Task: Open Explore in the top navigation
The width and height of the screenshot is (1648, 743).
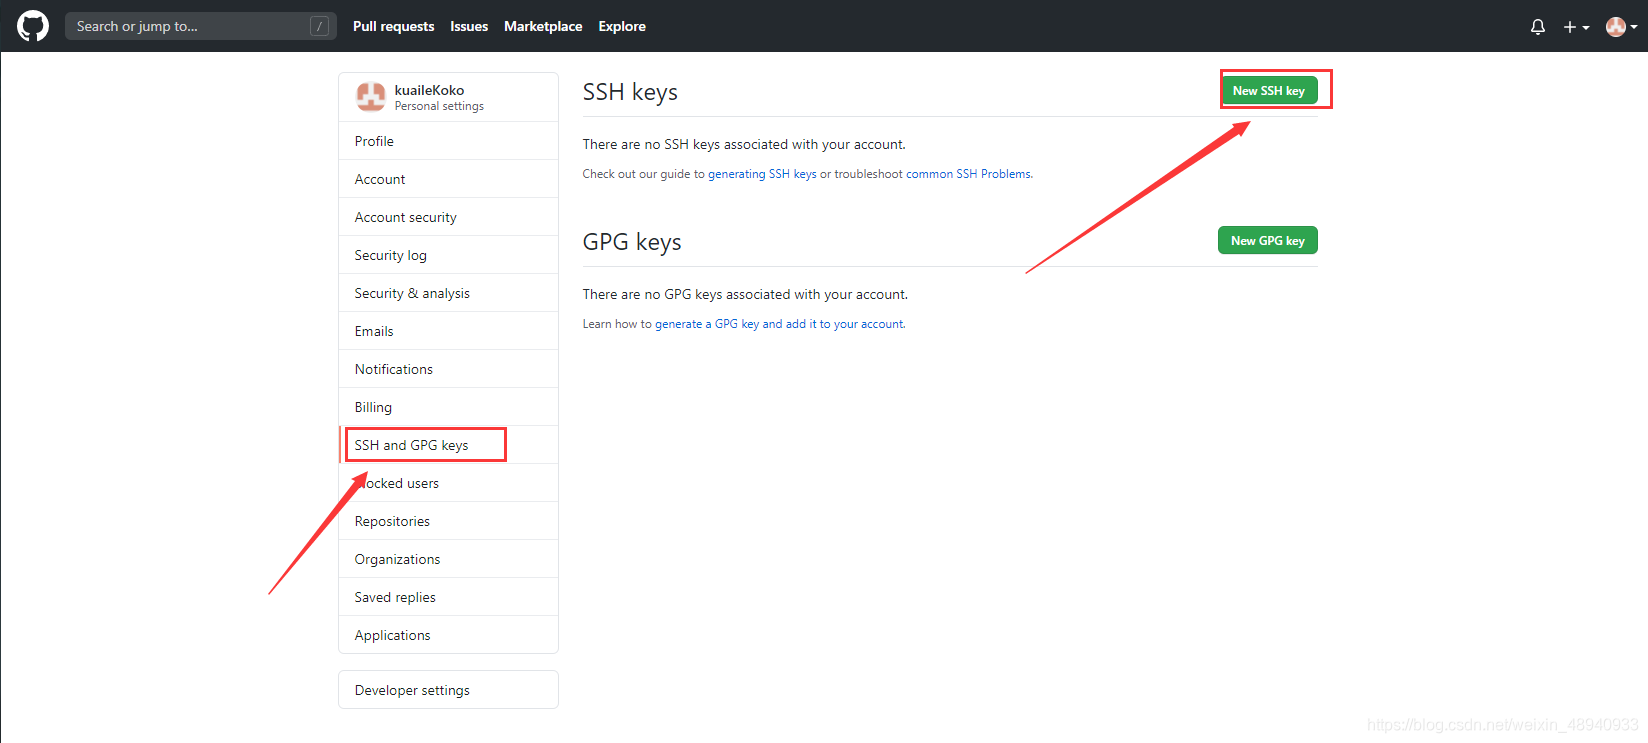Action: pyautogui.click(x=622, y=26)
